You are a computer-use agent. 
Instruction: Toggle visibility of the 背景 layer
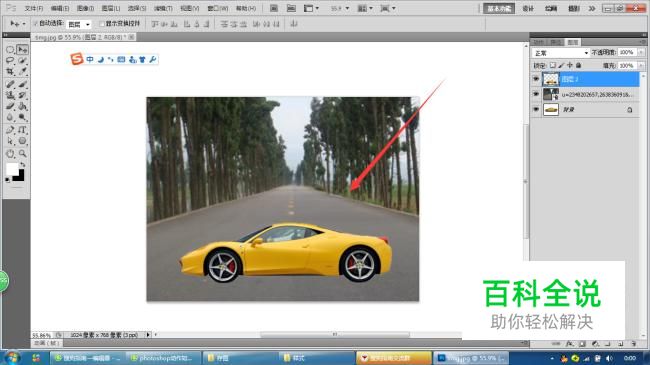pyautogui.click(x=536, y=110)
